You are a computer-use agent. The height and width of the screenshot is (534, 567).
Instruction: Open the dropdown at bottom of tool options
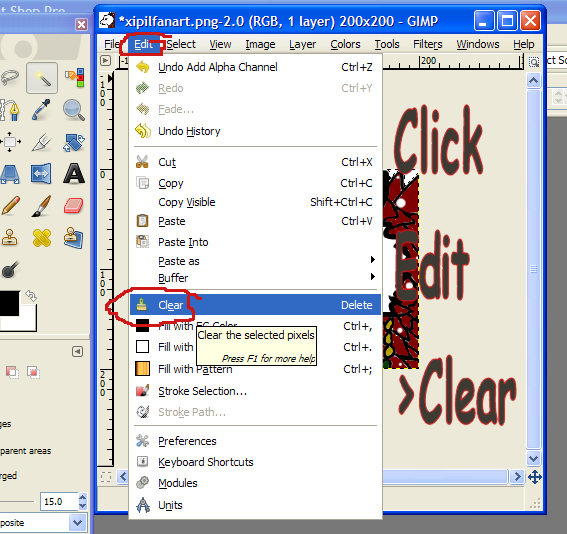click(x=77, y=522)
